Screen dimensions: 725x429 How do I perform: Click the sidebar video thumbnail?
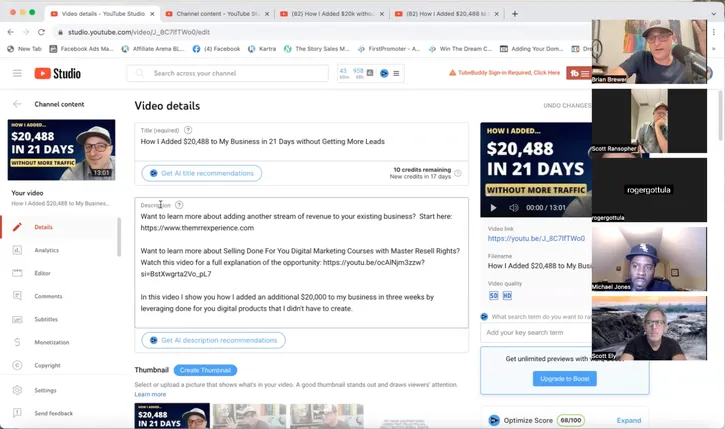point(61,150)
